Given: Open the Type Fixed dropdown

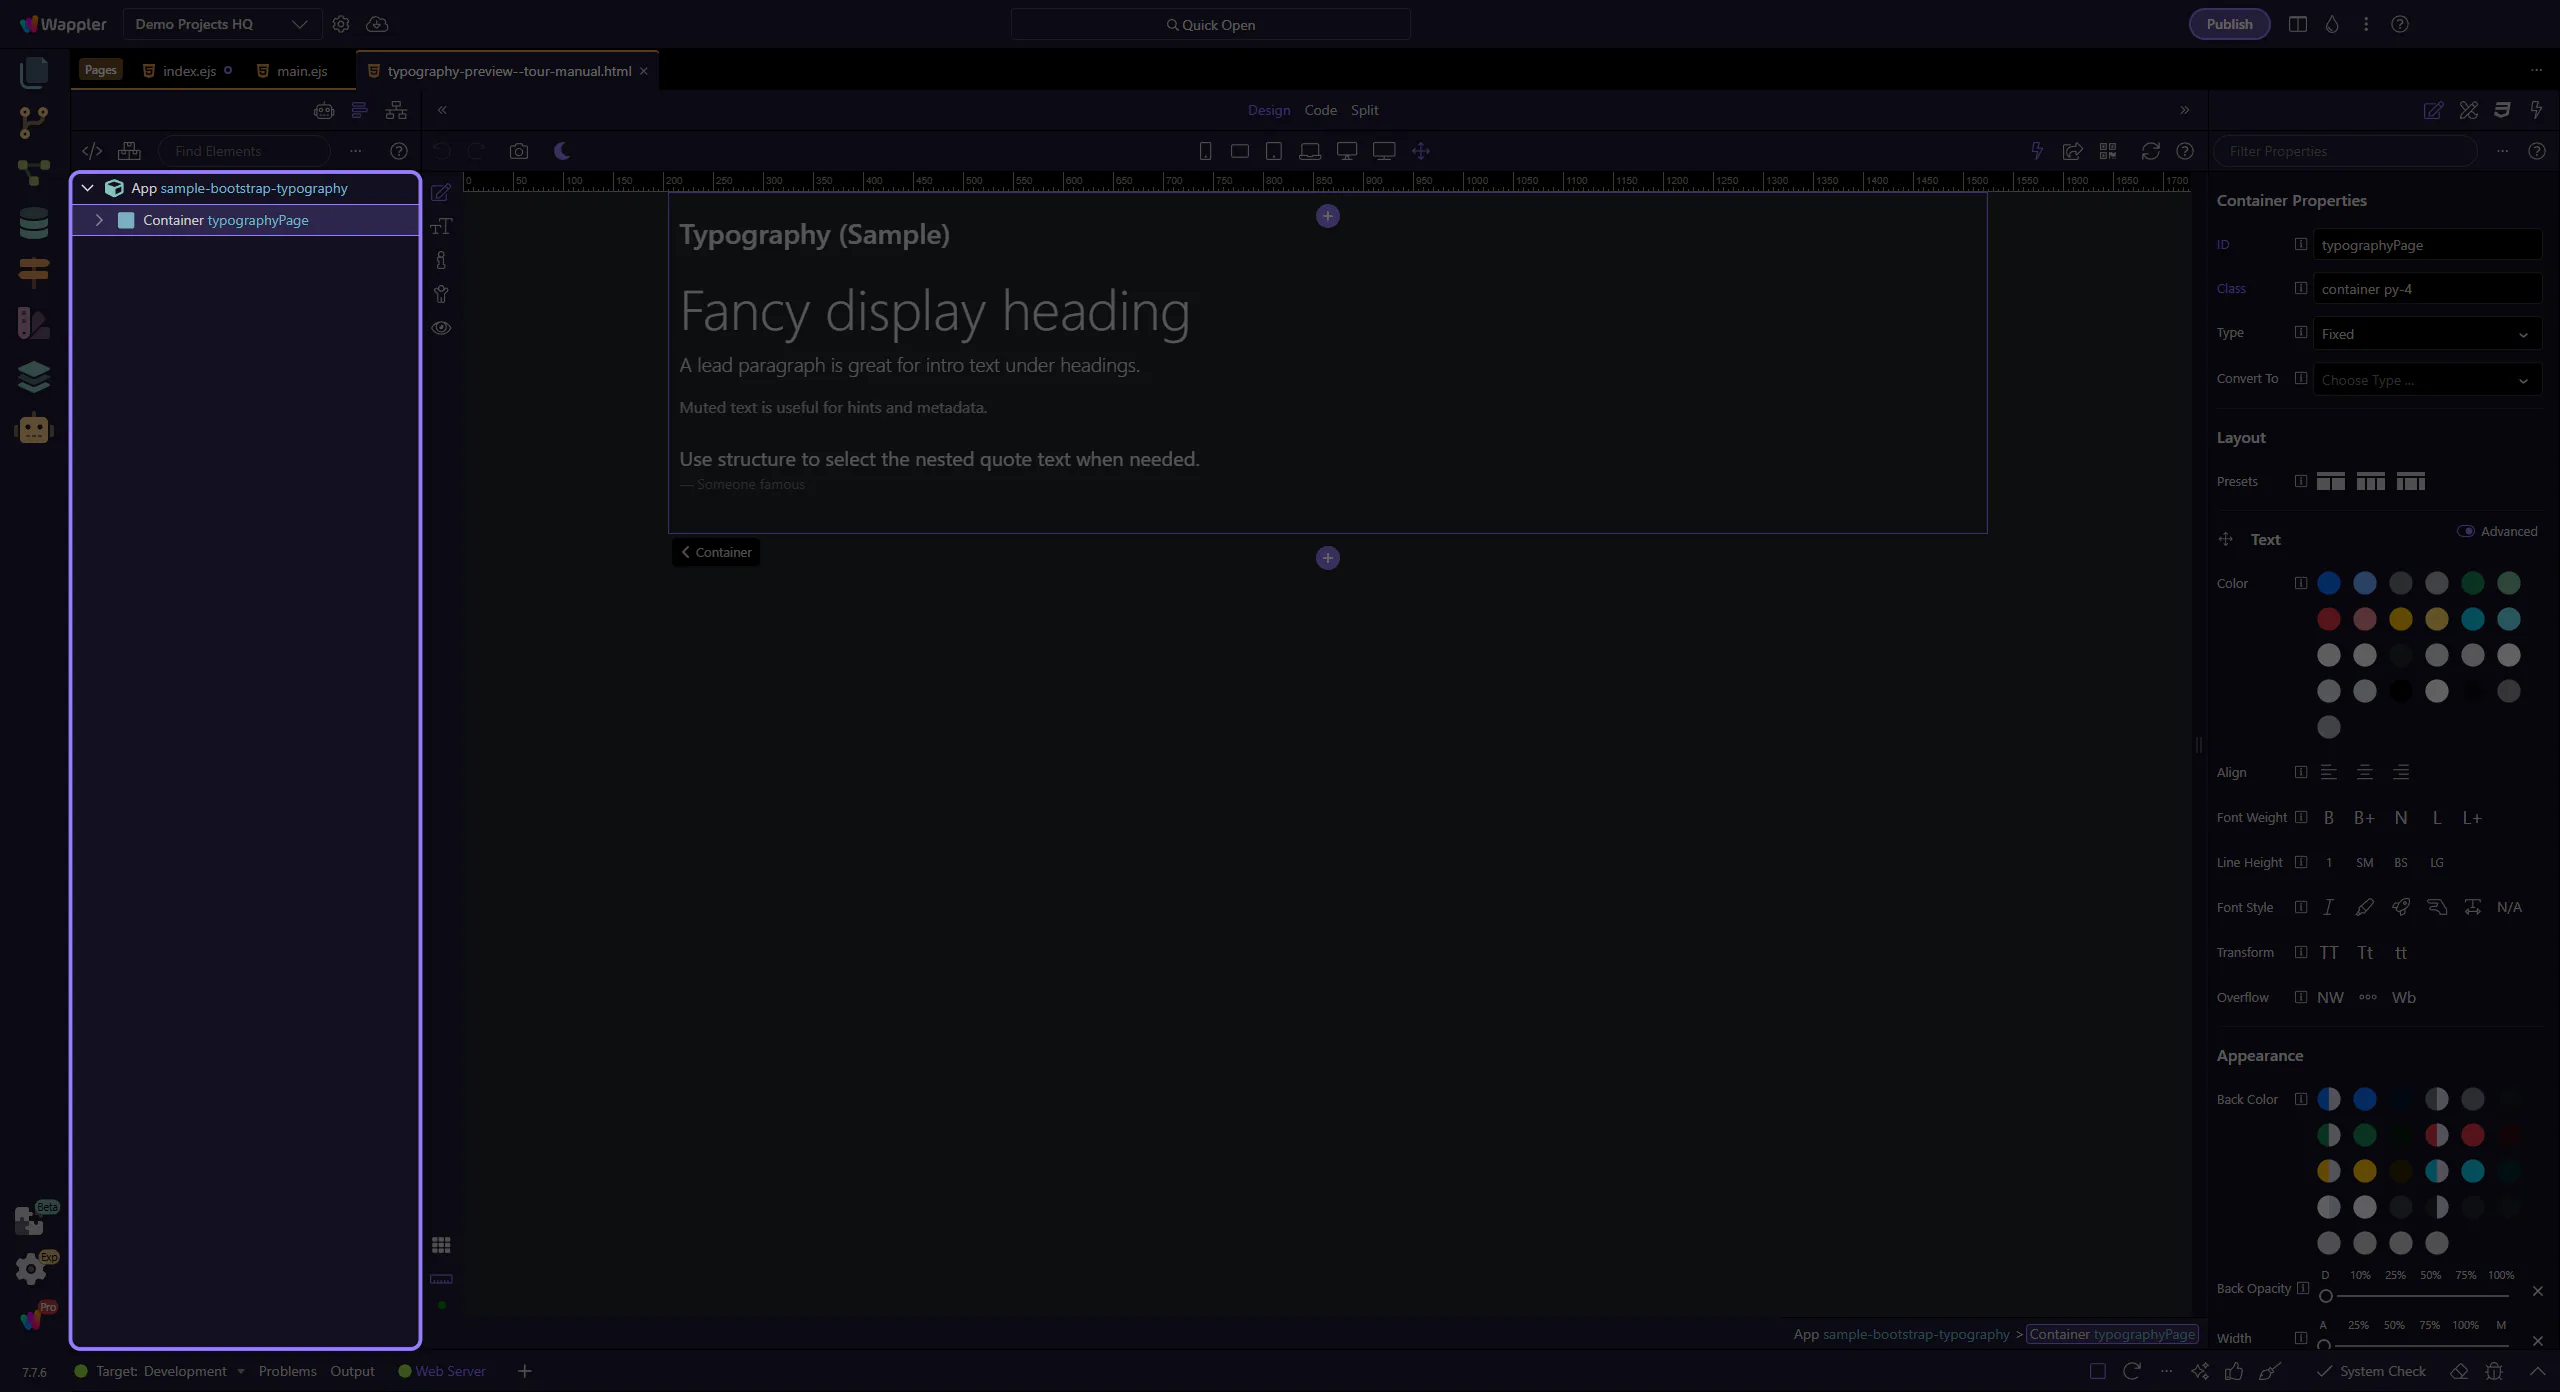Looking at the screenshot, I should click(2426, 334).
